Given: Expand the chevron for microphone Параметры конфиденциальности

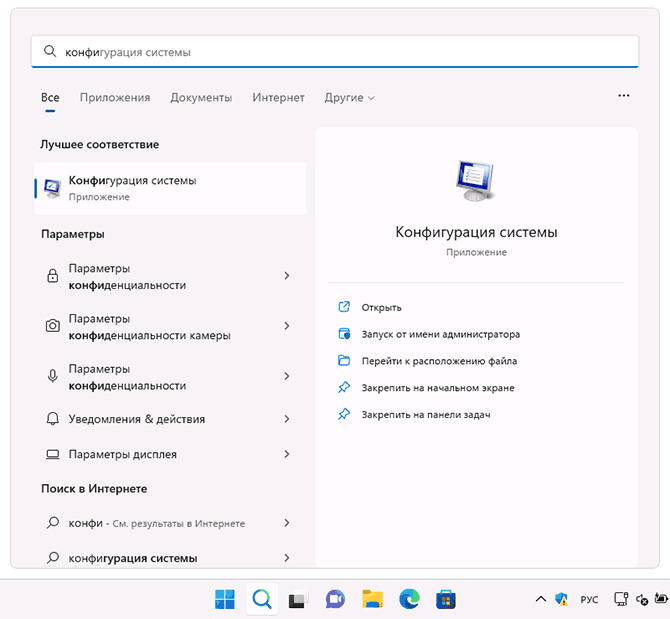Looking at the screenshot, I should pos(287,376).
